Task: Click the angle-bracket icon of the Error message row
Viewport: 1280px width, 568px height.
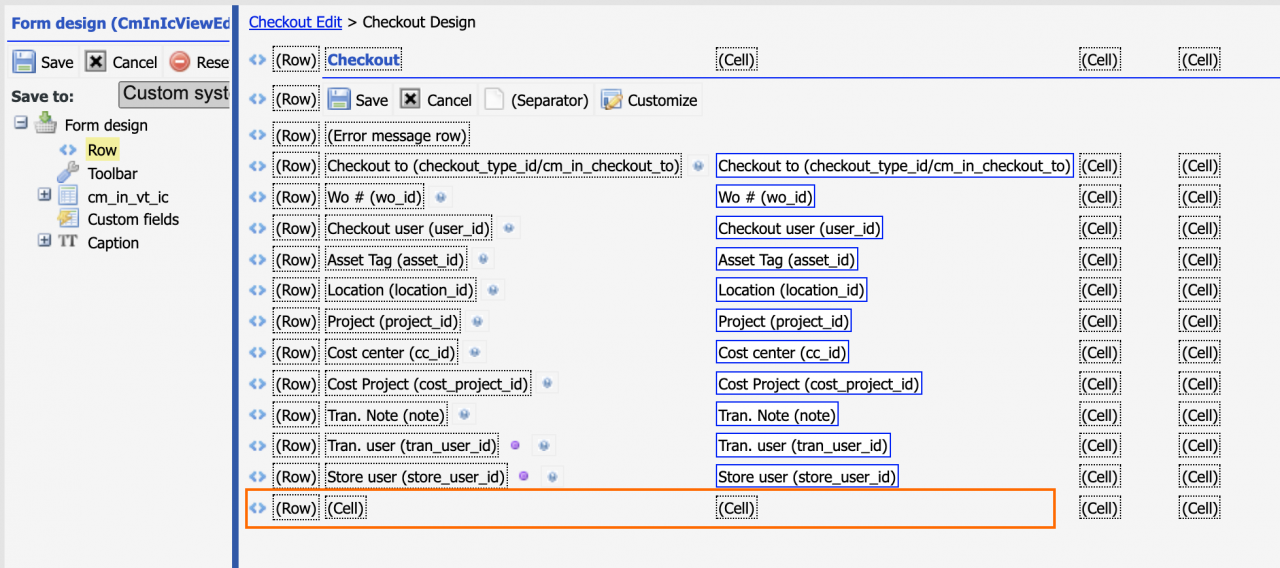Action: 258,135
